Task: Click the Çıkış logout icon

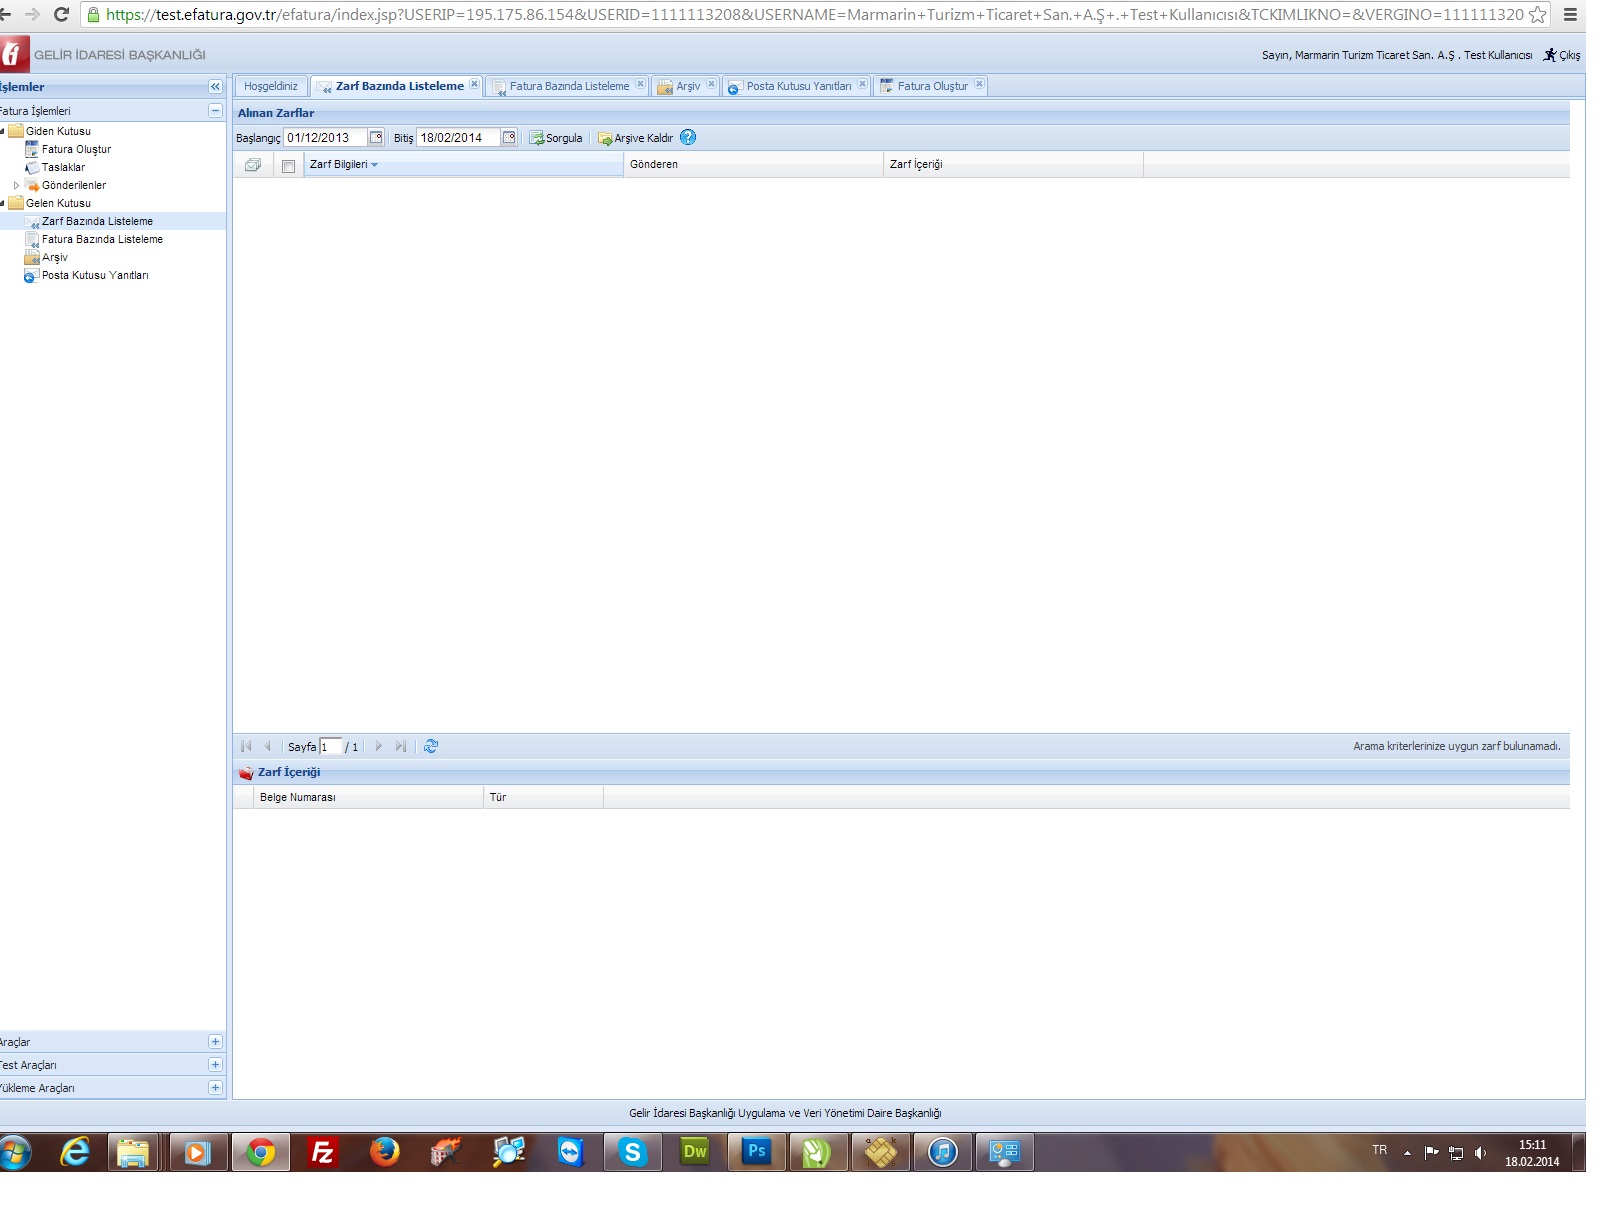Action: 1550,55
